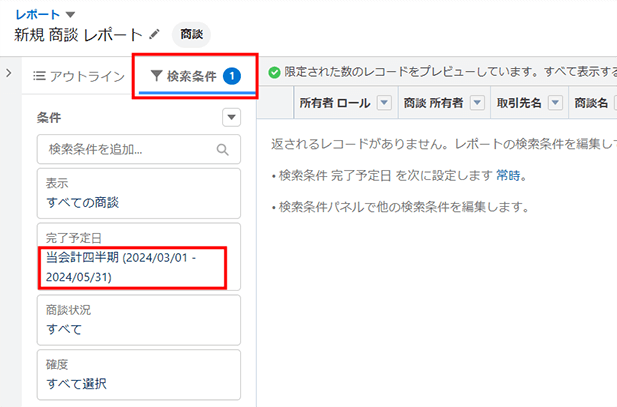Viewport: 617px width, 407px height.
Task: Click the filter count badge 1
Action: pyautogui.click(x=232, y=76)
